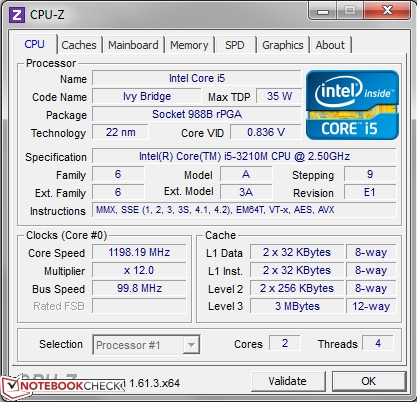
Task: Click the Specification field i5-3210M CPU
Action: 244,156
